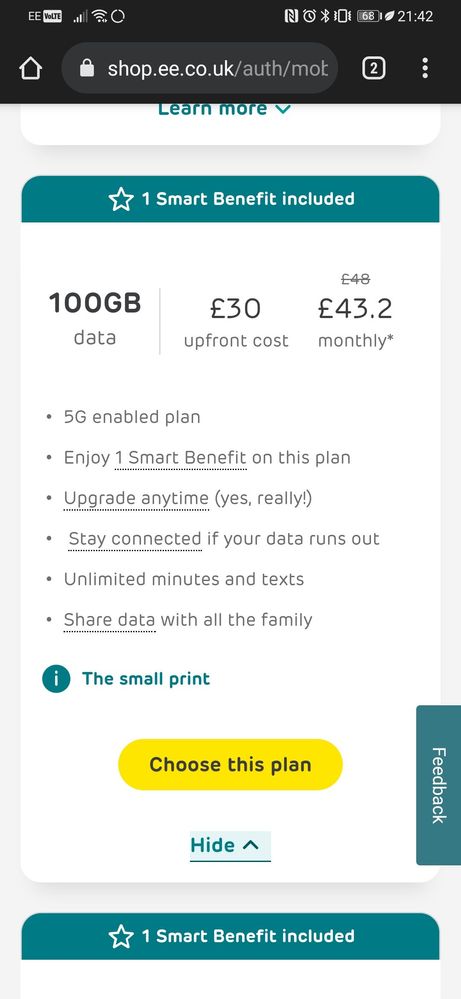Click the info icon beside The small print
461x999 pixels.
56,679
